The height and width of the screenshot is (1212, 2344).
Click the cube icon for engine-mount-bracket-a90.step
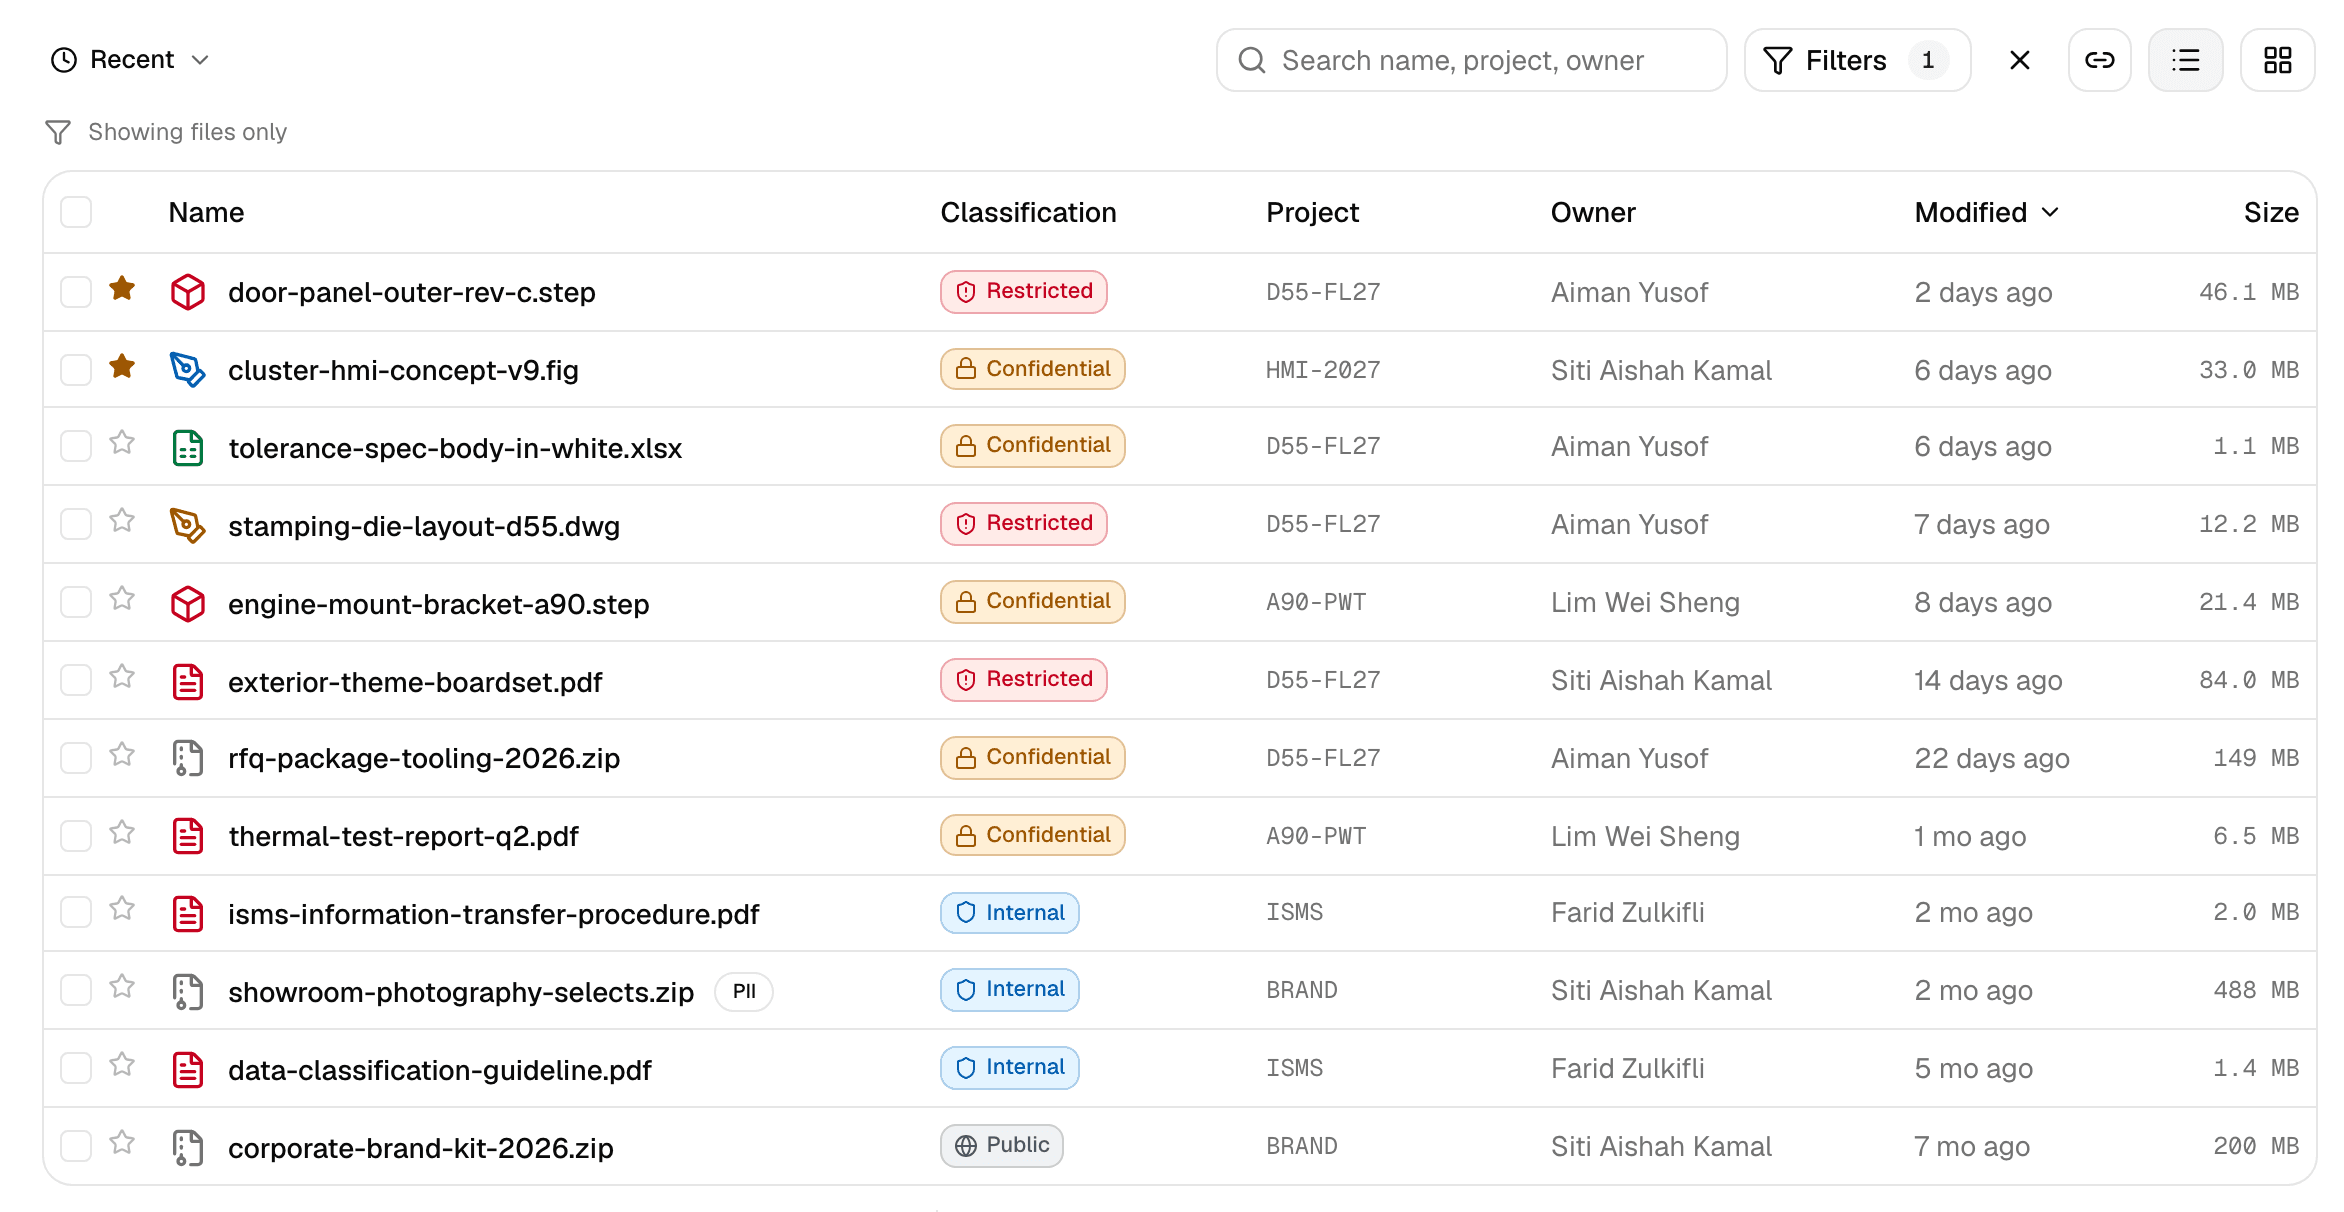tap(188, 604)
